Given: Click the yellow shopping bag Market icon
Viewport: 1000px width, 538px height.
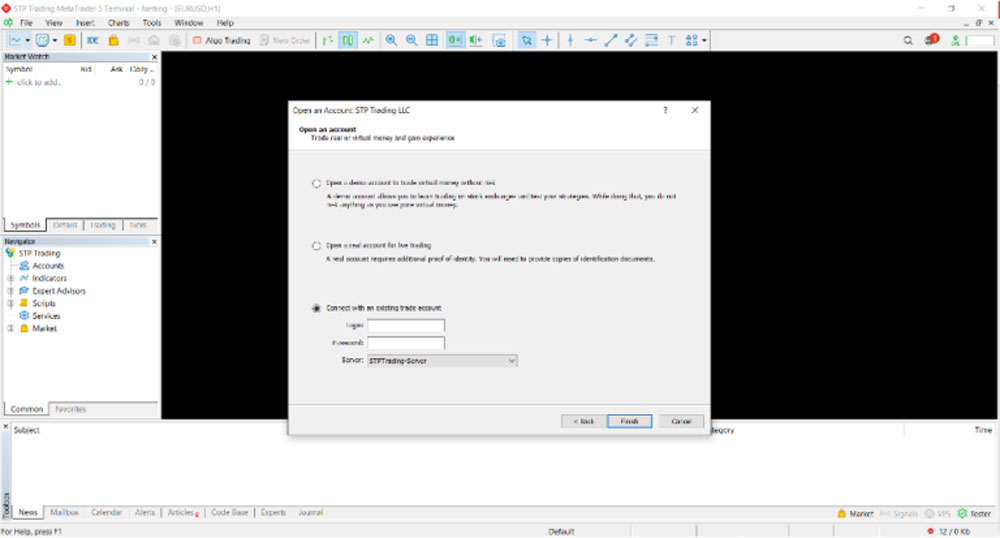Looking at the screenshot, I should tap(114, 40).
